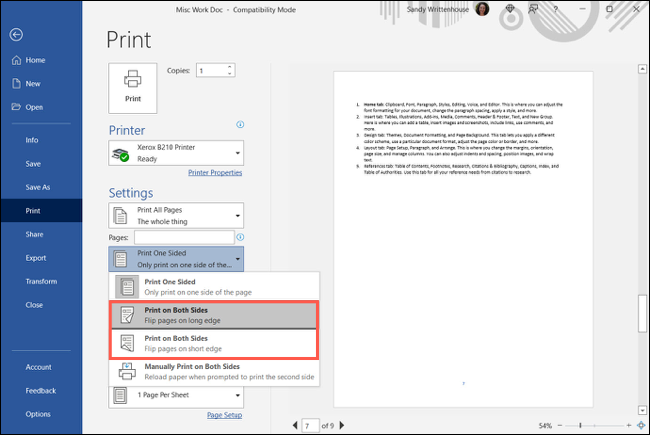Image resolution: width=650 pixels, height=435 pixels.
Task: Open the Printer Properties link
Action: tap(215, 173)
